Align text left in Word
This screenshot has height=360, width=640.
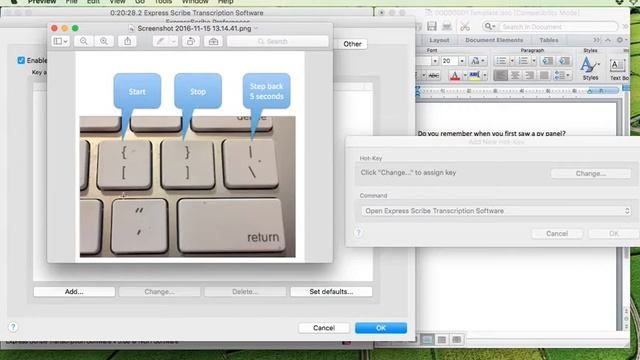[x=500, y=75]
